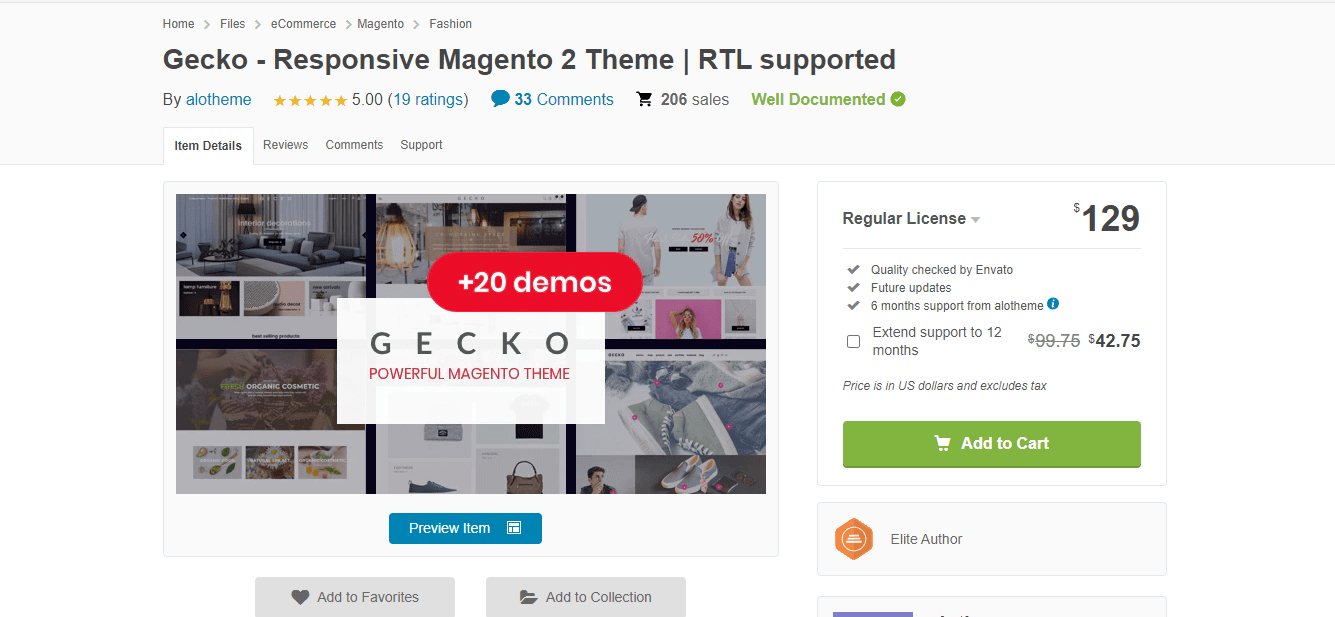The height and width of the screenshot is (617, 1335).
Task: Open the Support tab
Action: click(421, 145)
